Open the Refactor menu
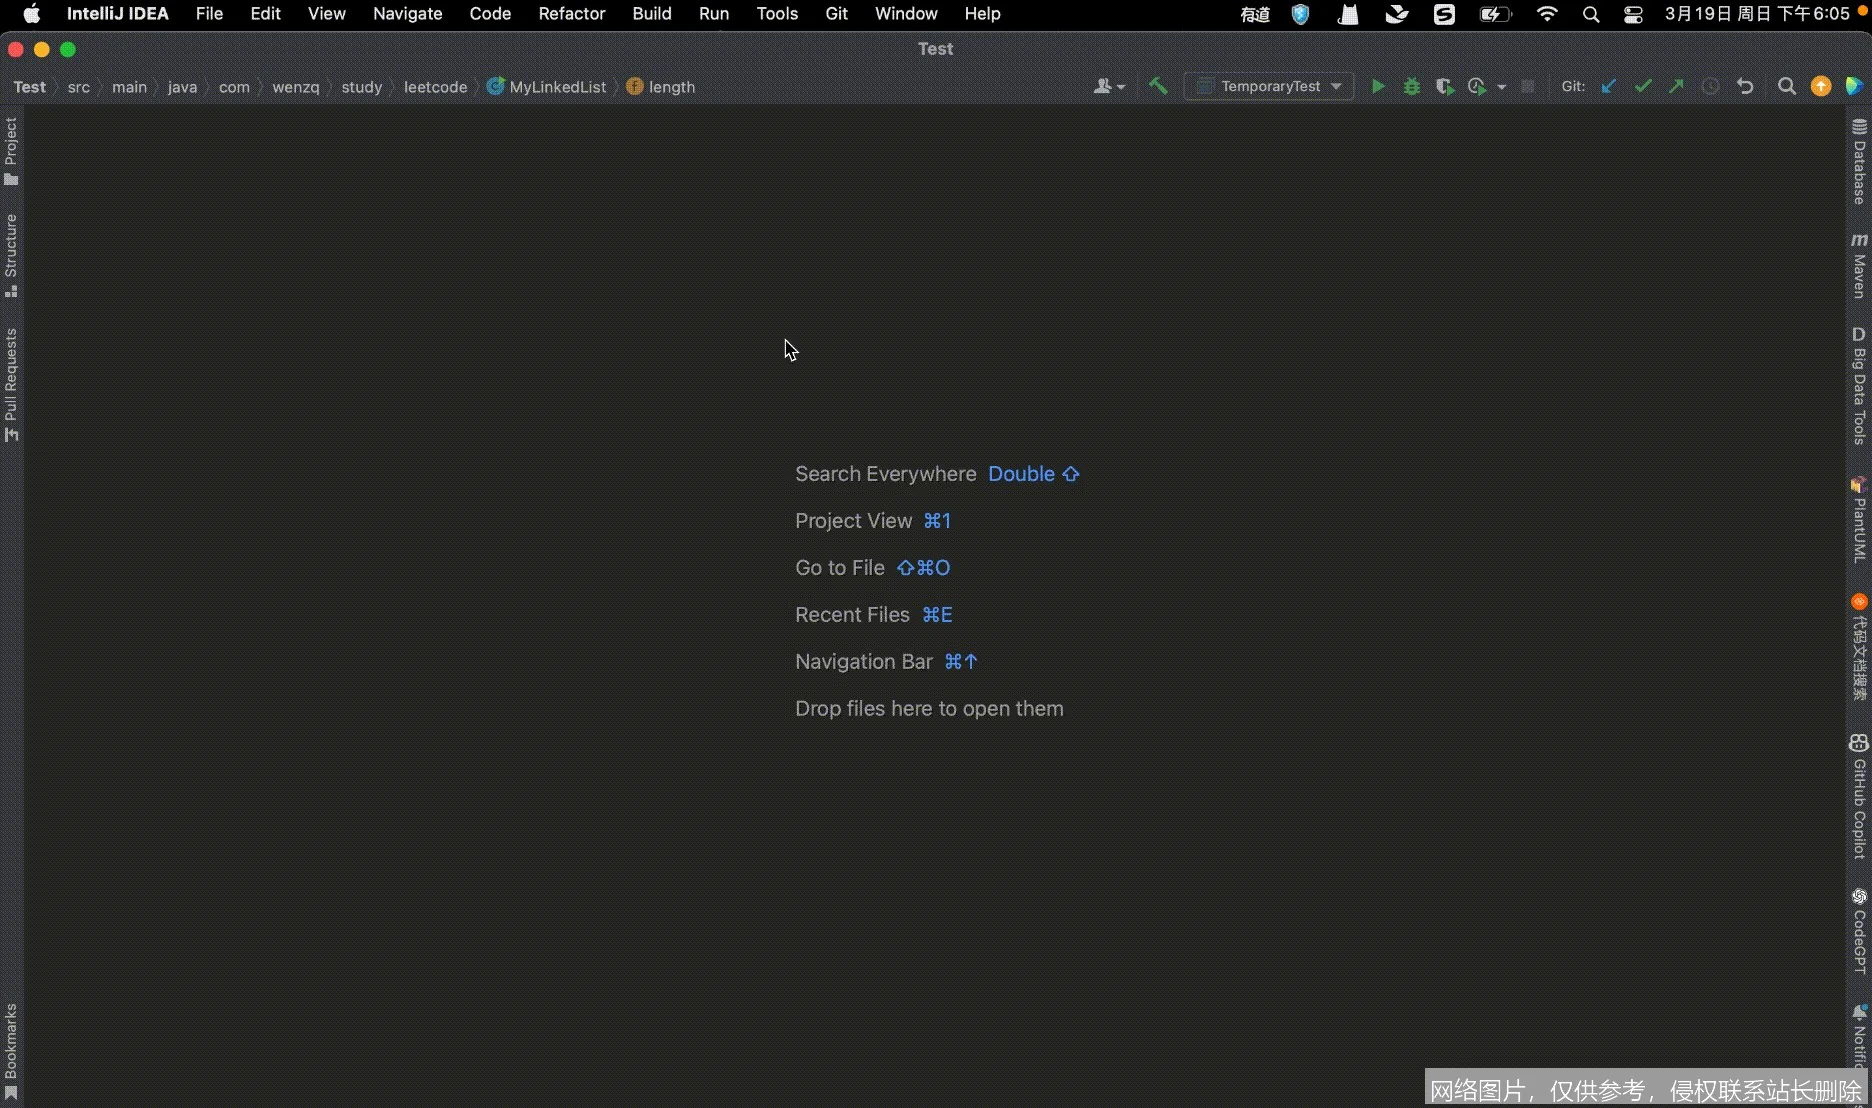Image resolution: width=1872 pixels, height=1108 pixels. pos(571,14)
